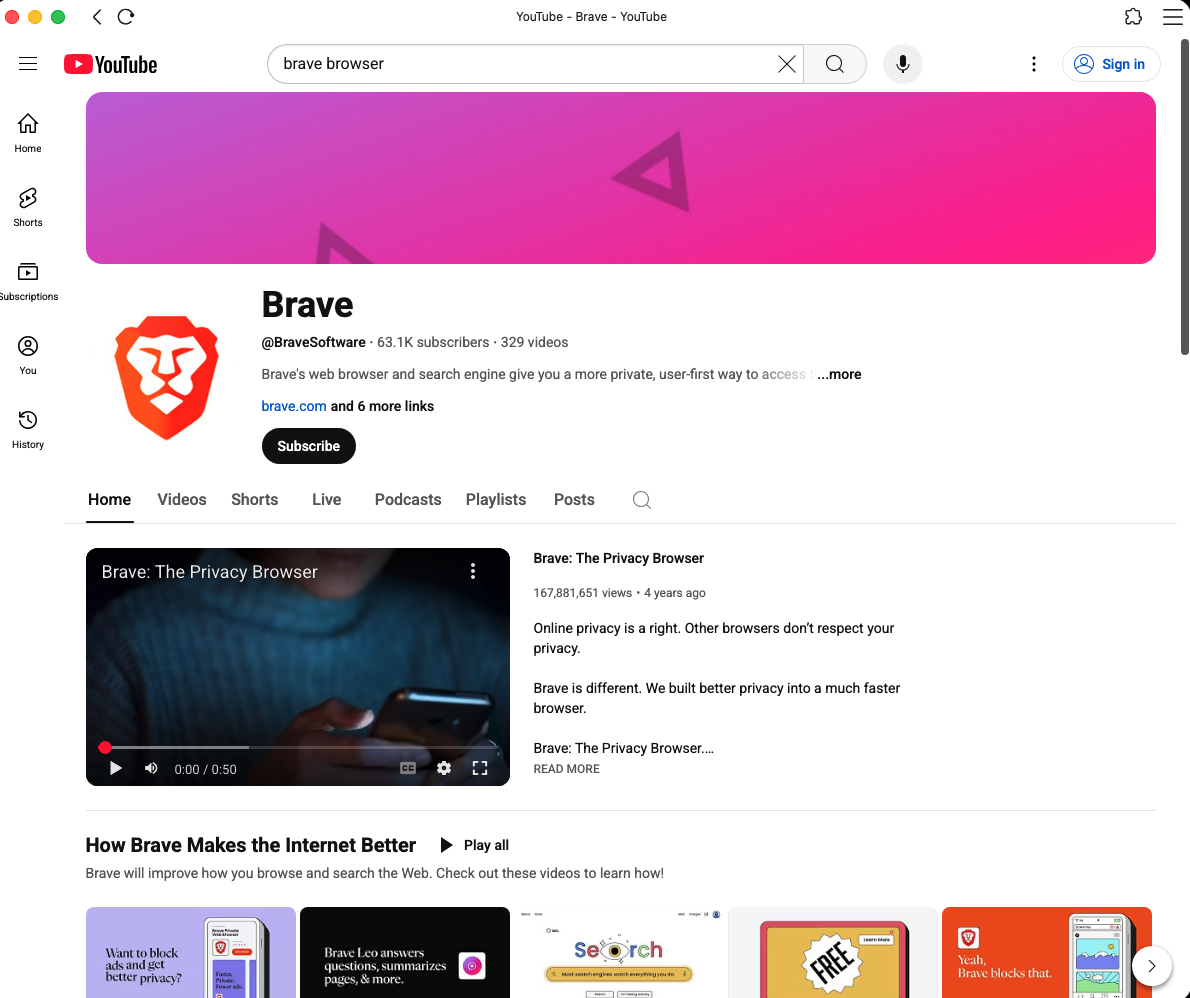Select the channel Home tab
This screenshot has height=998, width=1190.
pos(109,499)
